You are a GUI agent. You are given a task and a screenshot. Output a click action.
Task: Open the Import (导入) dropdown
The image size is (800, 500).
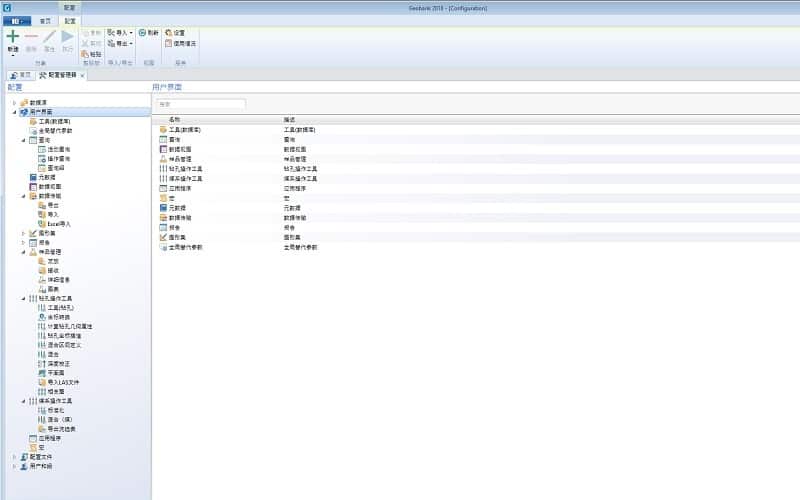[x=120, y=32]
